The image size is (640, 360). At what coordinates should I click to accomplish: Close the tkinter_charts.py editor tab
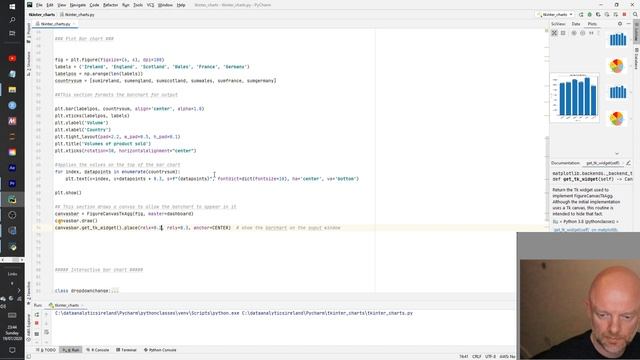click(74, 24)
